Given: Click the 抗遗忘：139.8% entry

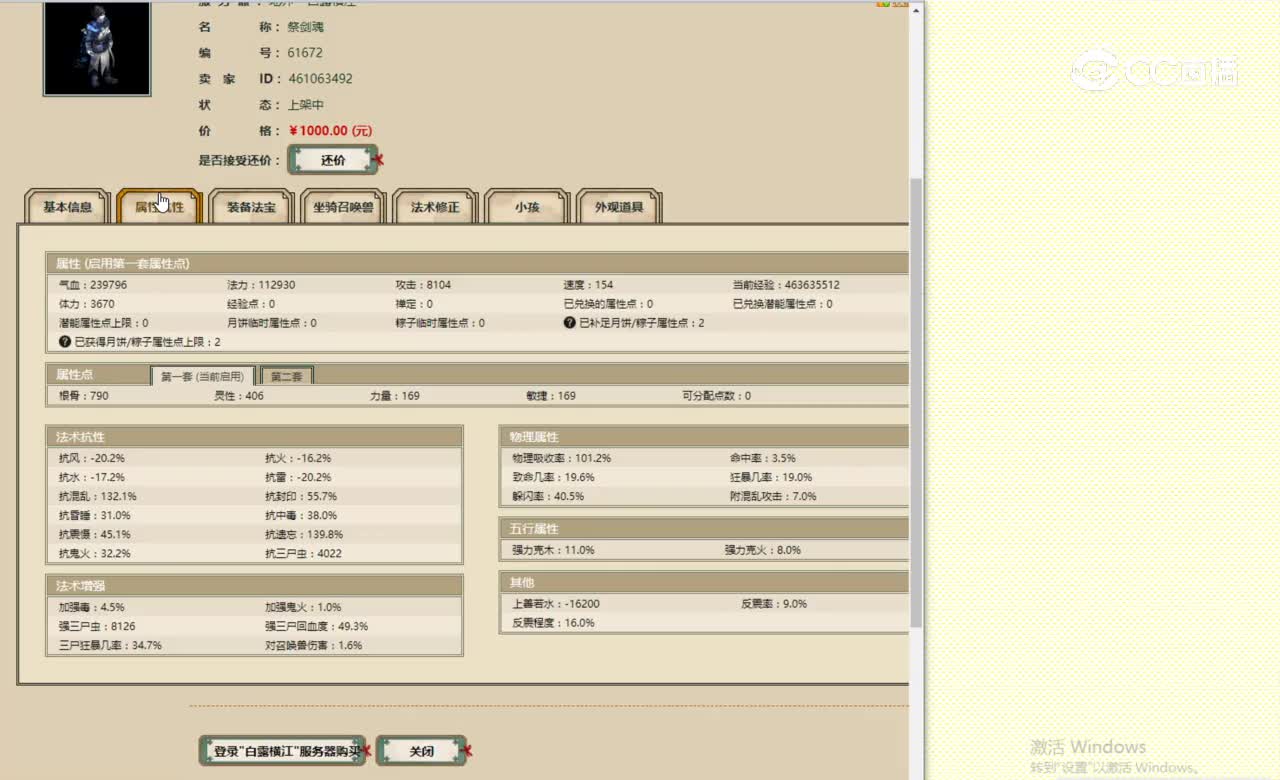Looking at the screenshot, I should click(x=304, y=534).
